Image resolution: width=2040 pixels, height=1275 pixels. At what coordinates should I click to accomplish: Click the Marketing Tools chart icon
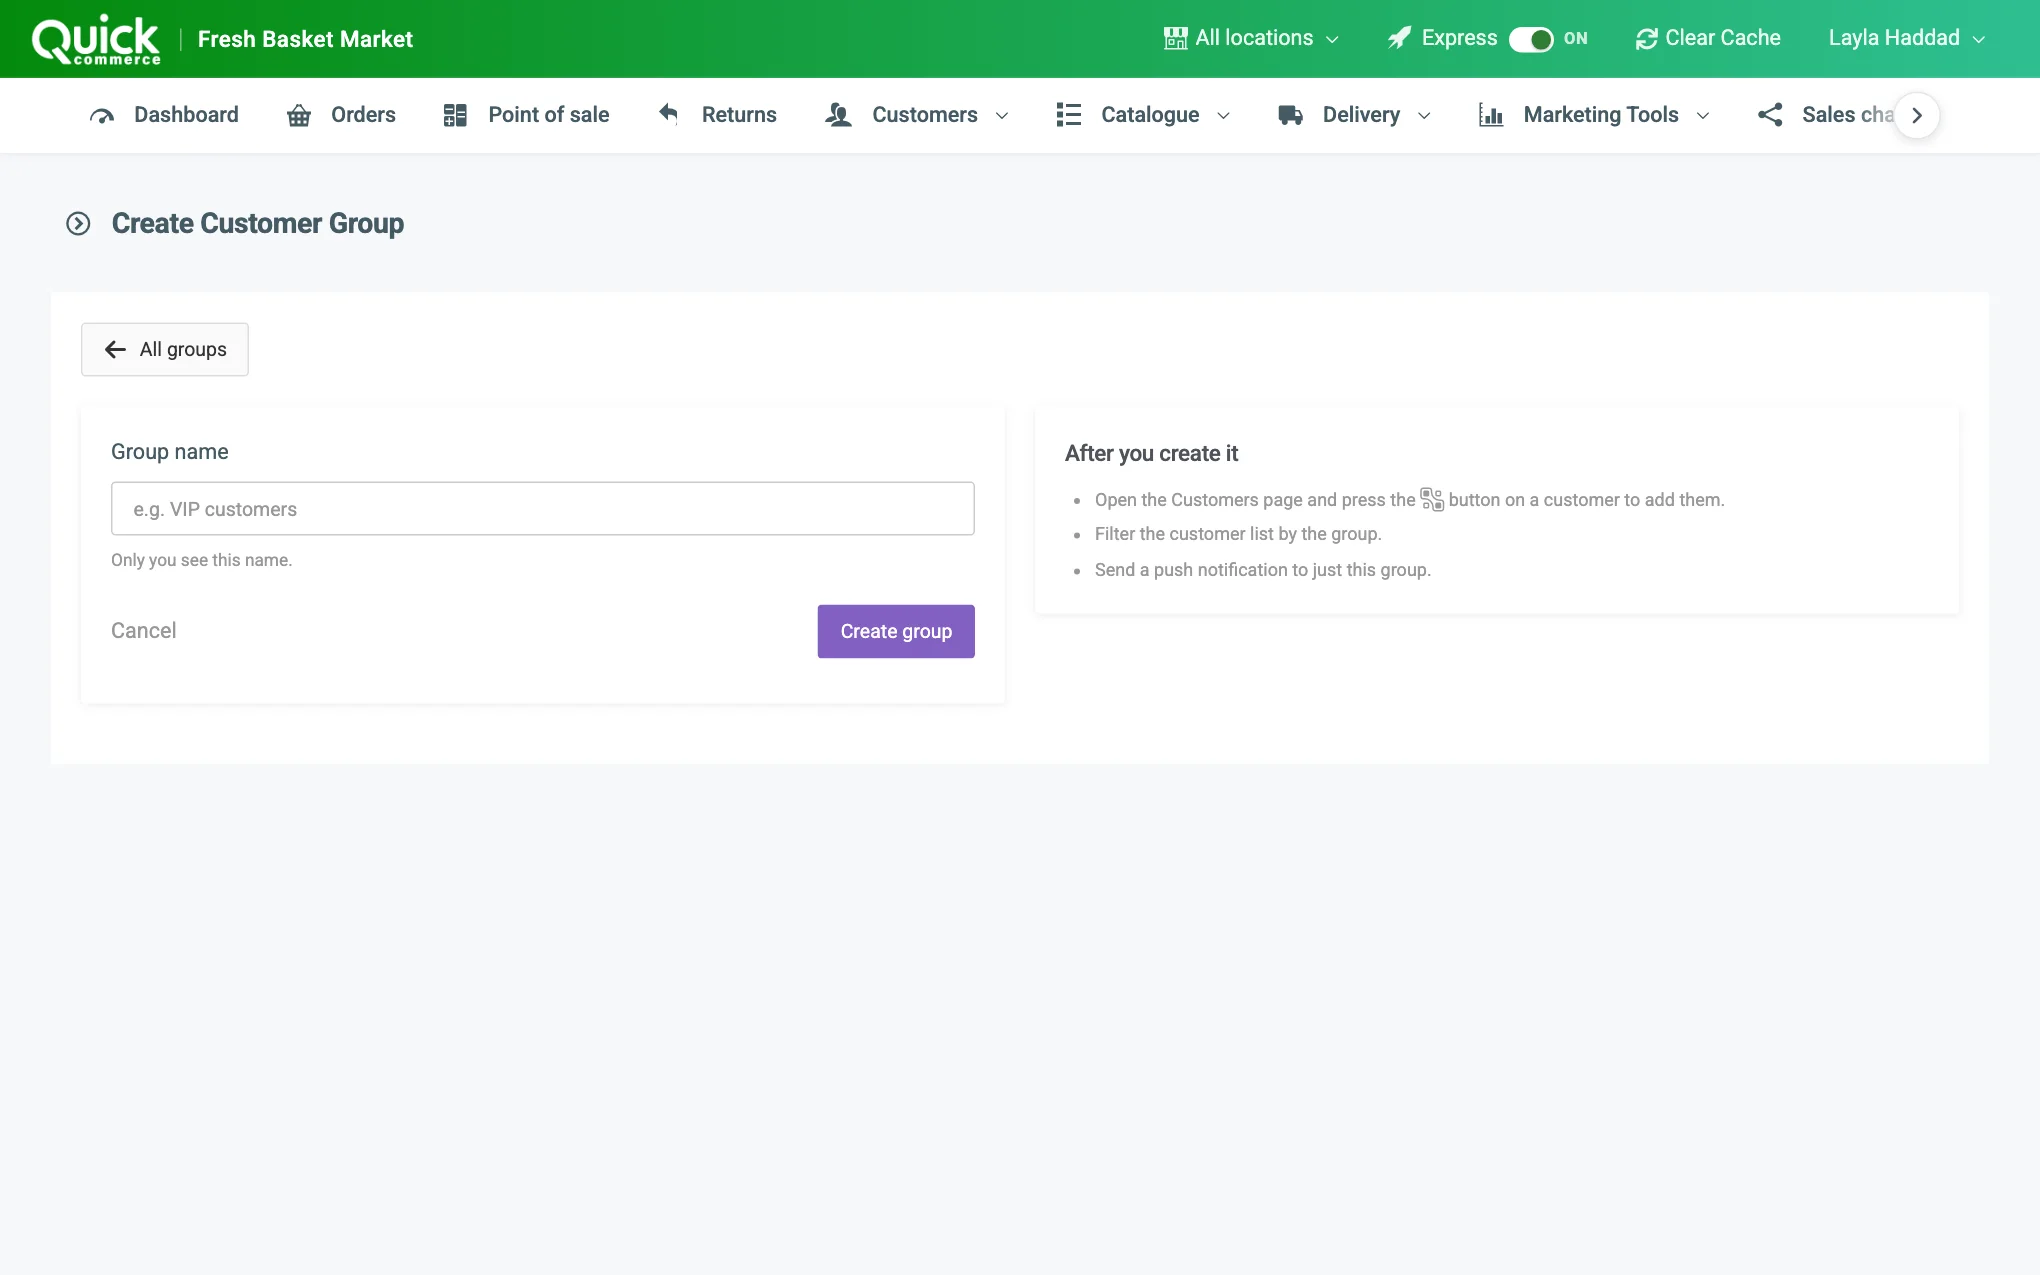[1491, 116]
